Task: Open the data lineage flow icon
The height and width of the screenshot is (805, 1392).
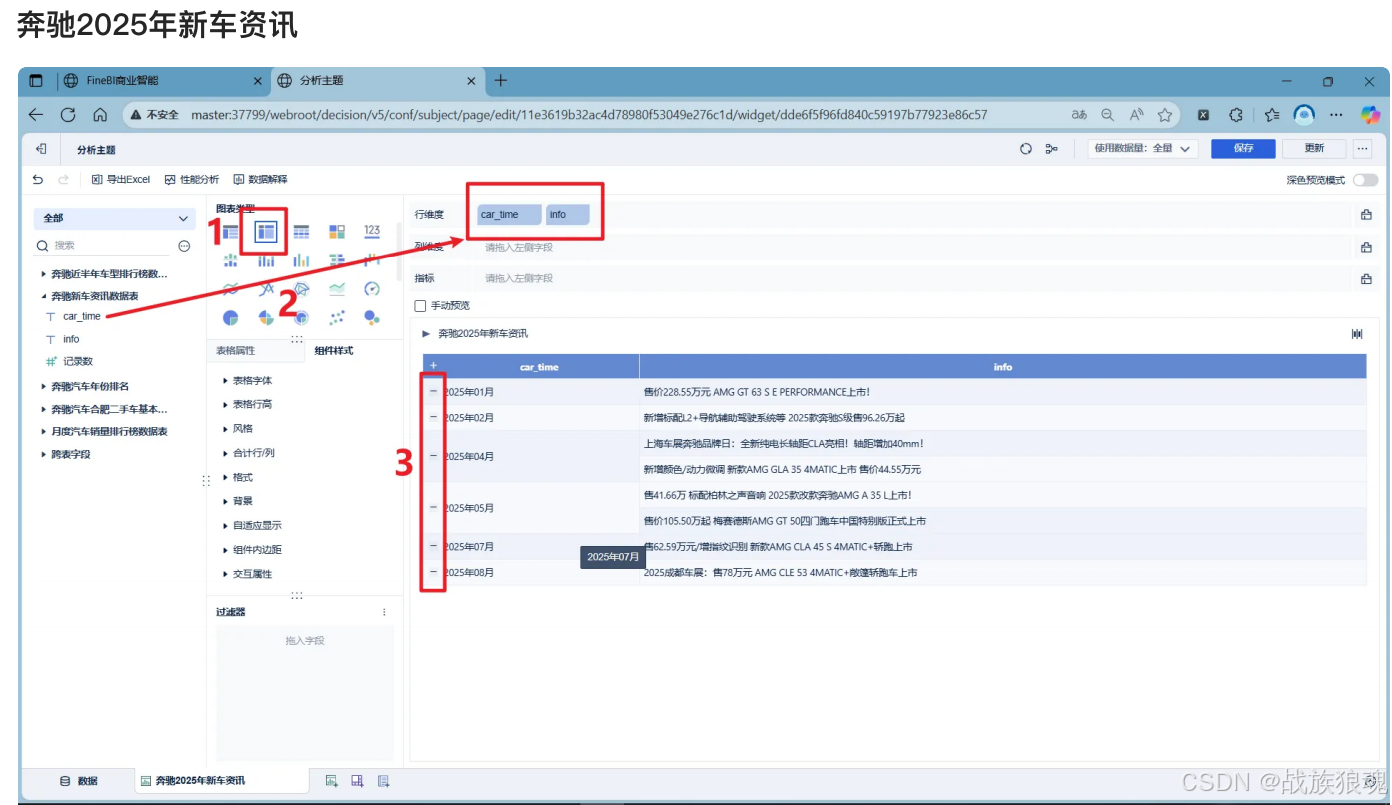Action: click(x=1051, y=149)
